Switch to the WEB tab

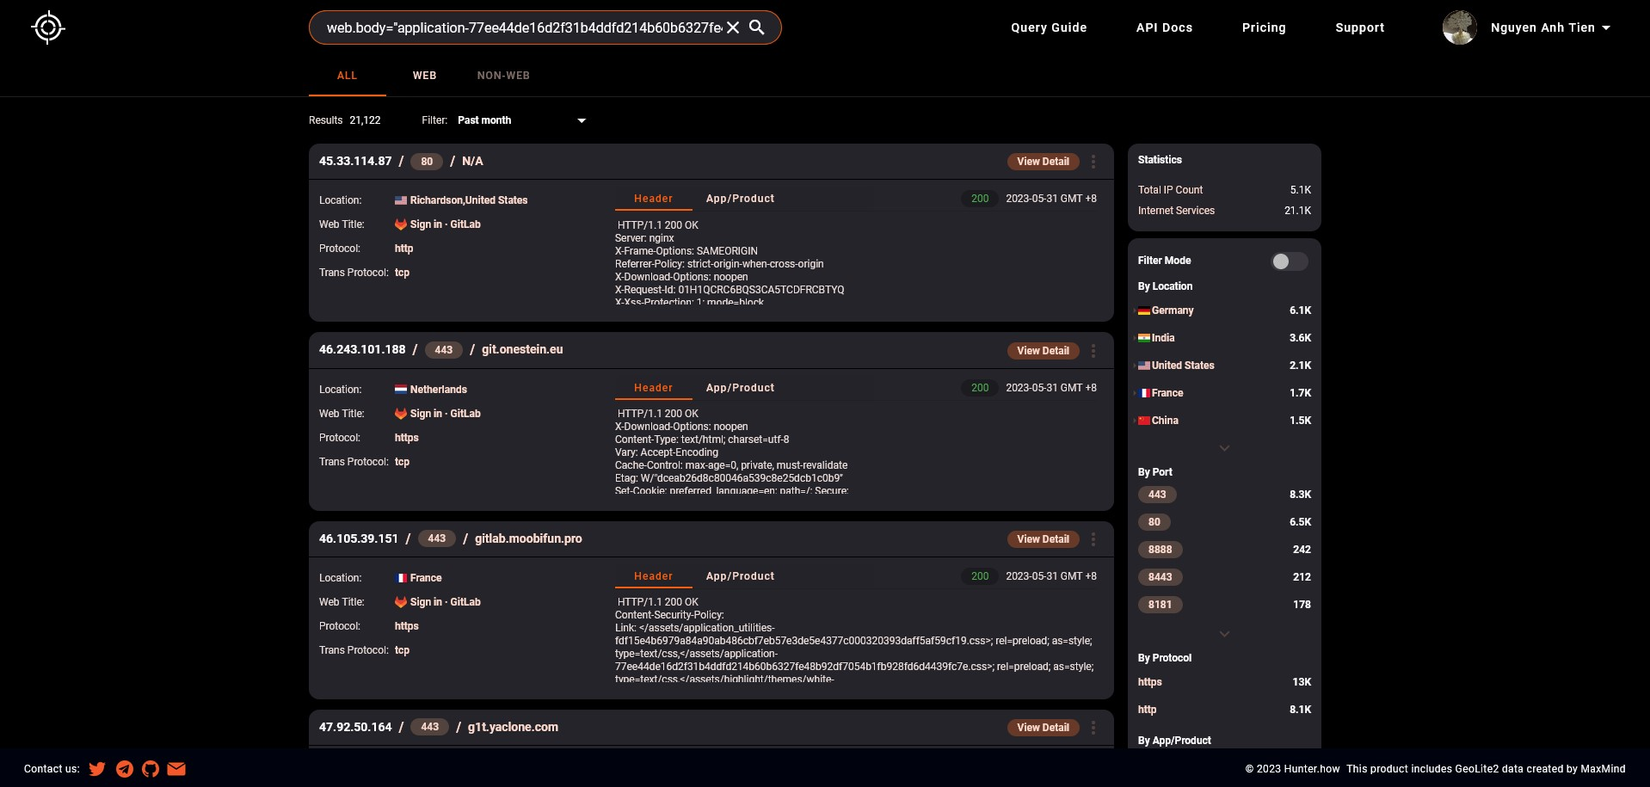point(424,76)
